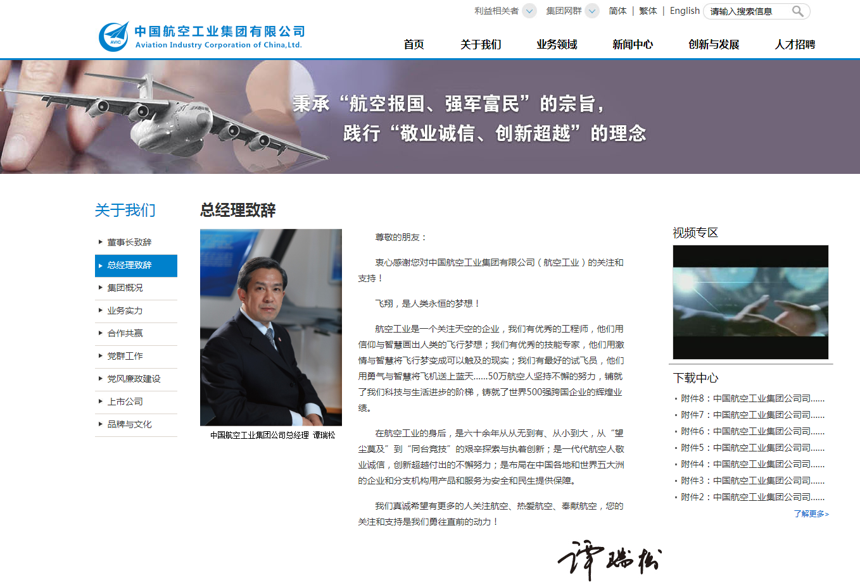The height and width of the screenshot is (583, 860).
Task: Click the airplane banner image
Action: pos(430,117)
